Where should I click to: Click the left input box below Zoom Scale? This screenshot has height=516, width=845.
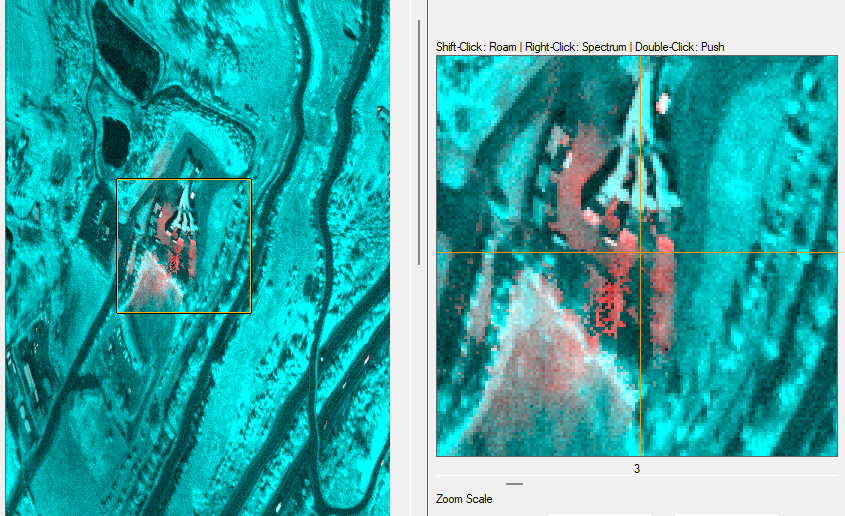(x=598, y=513)
